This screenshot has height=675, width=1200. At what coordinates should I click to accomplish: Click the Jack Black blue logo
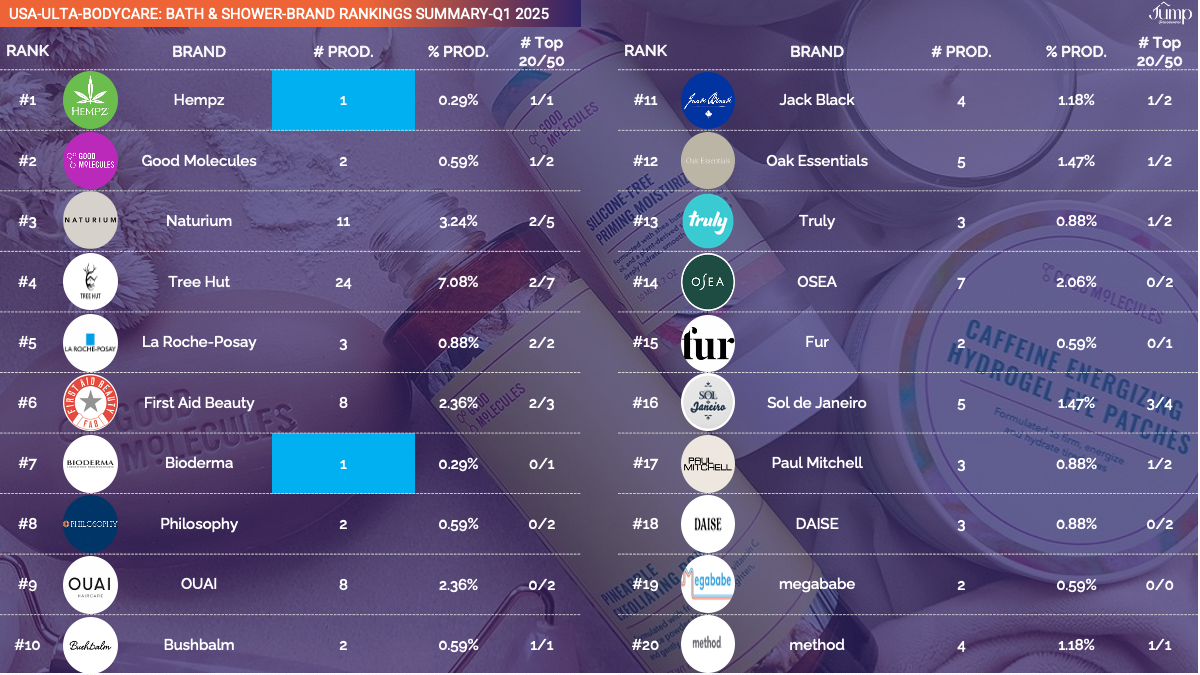[707, 100]
